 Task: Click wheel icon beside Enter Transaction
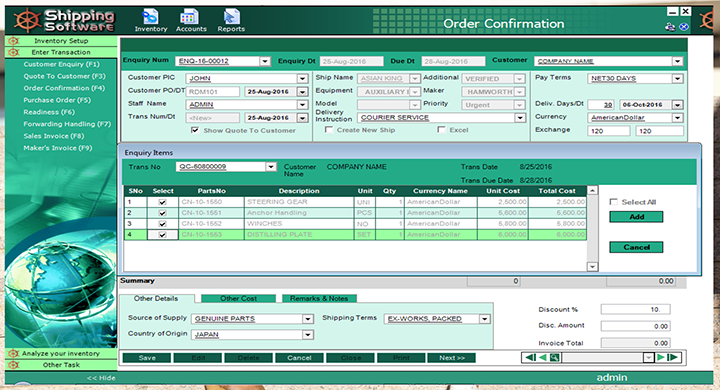(14, 52)
